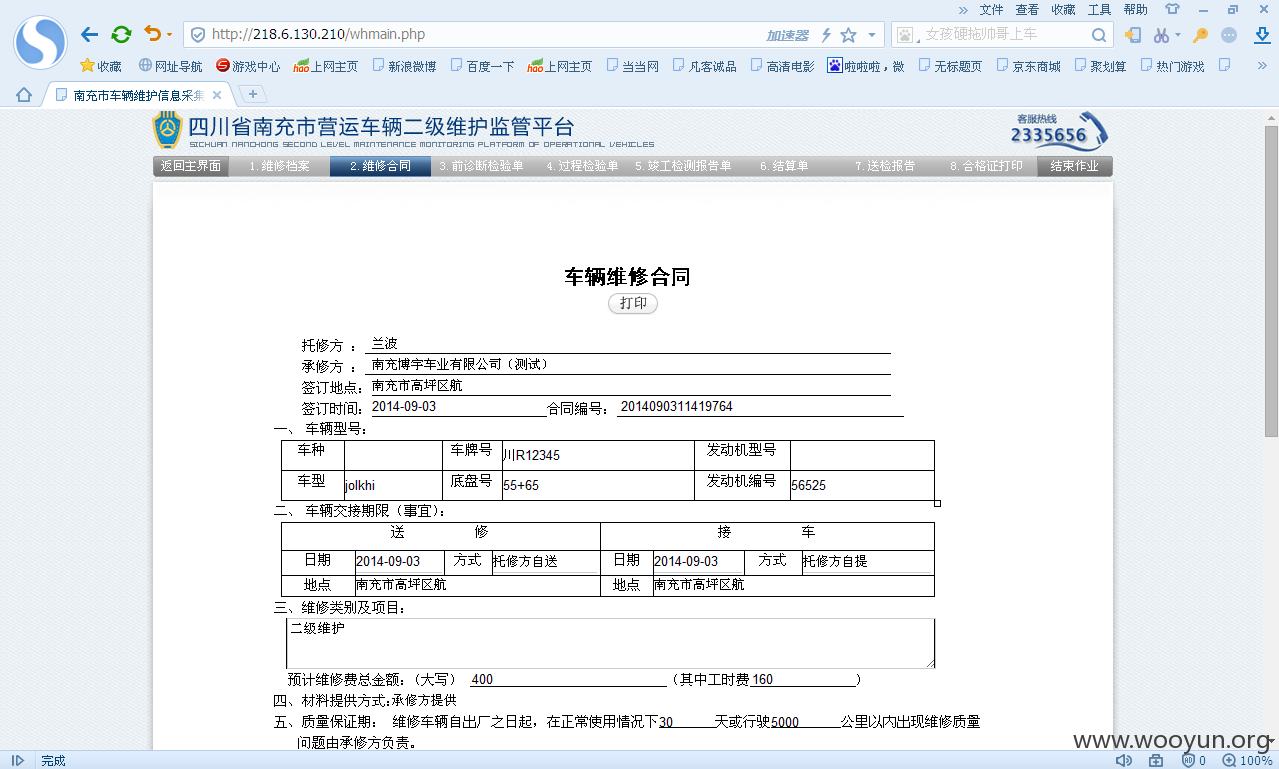The image size is (1279, 769).
Task: Click the 100% zoom magnifier control
Action: pyautogui.click(x=1248, y=760)
